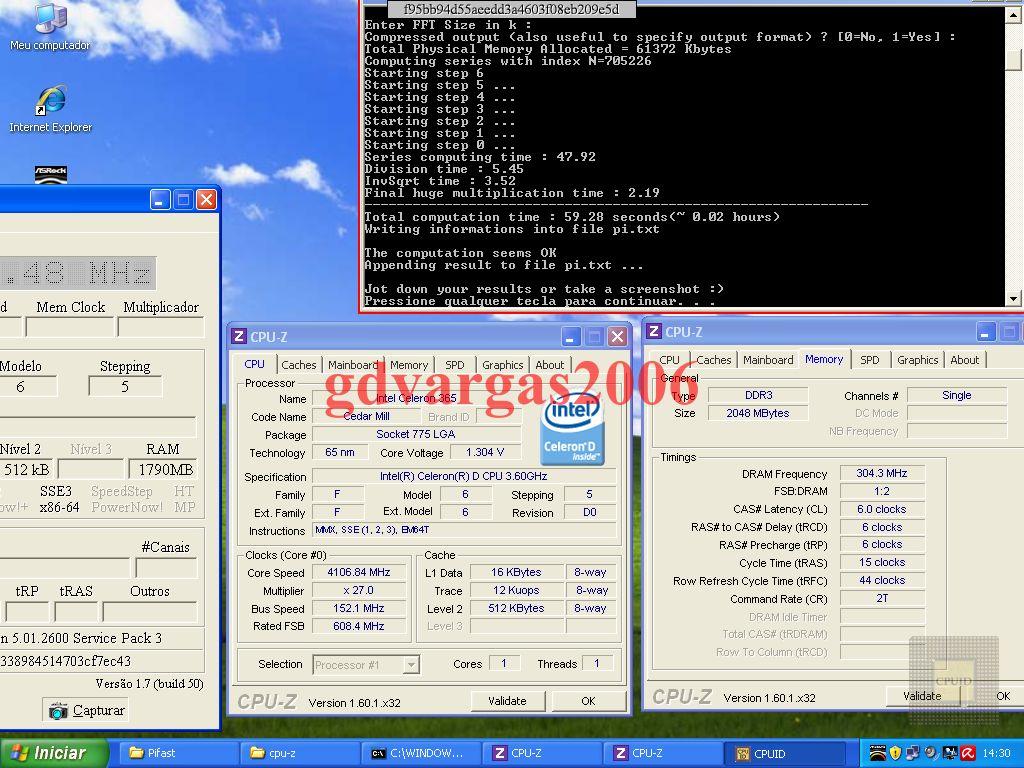
Task: Open About tab in left CPU-Z window
Action: coord(549,365)
